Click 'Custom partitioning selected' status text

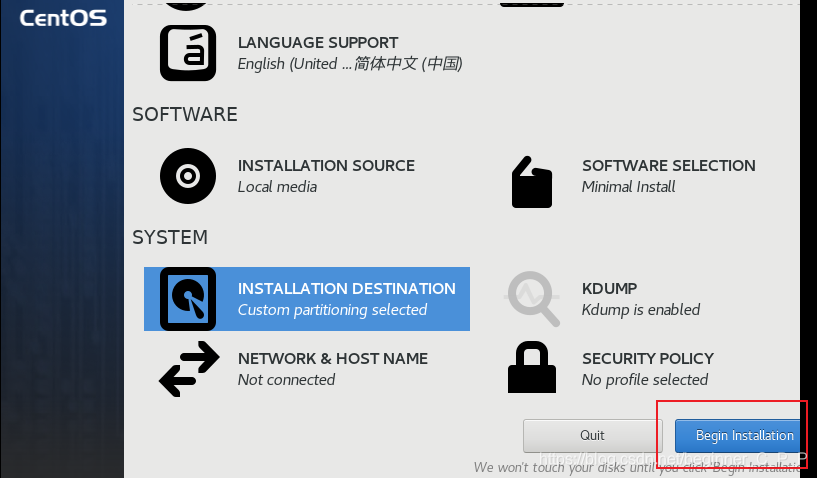click(332, 310)
